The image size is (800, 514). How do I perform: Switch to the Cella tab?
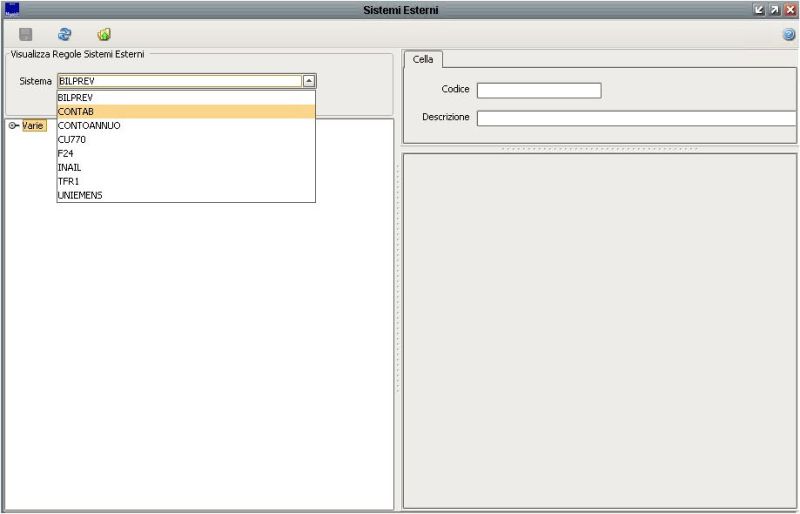point(423,59)
